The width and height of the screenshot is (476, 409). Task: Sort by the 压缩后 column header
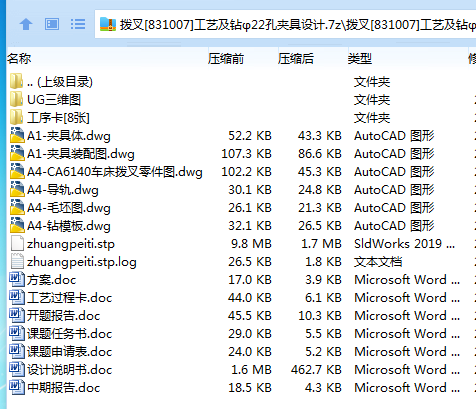click(x=296, y=59)
